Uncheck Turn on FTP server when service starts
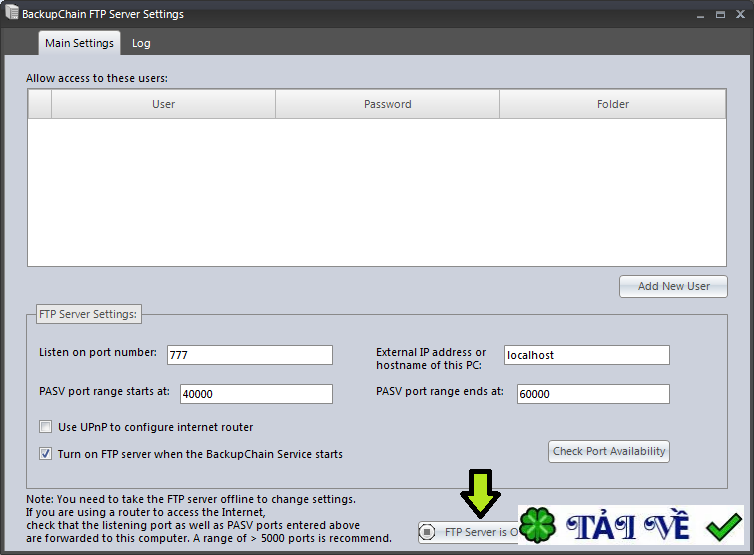This screenshot has width=754, height=555. point(46,454)
